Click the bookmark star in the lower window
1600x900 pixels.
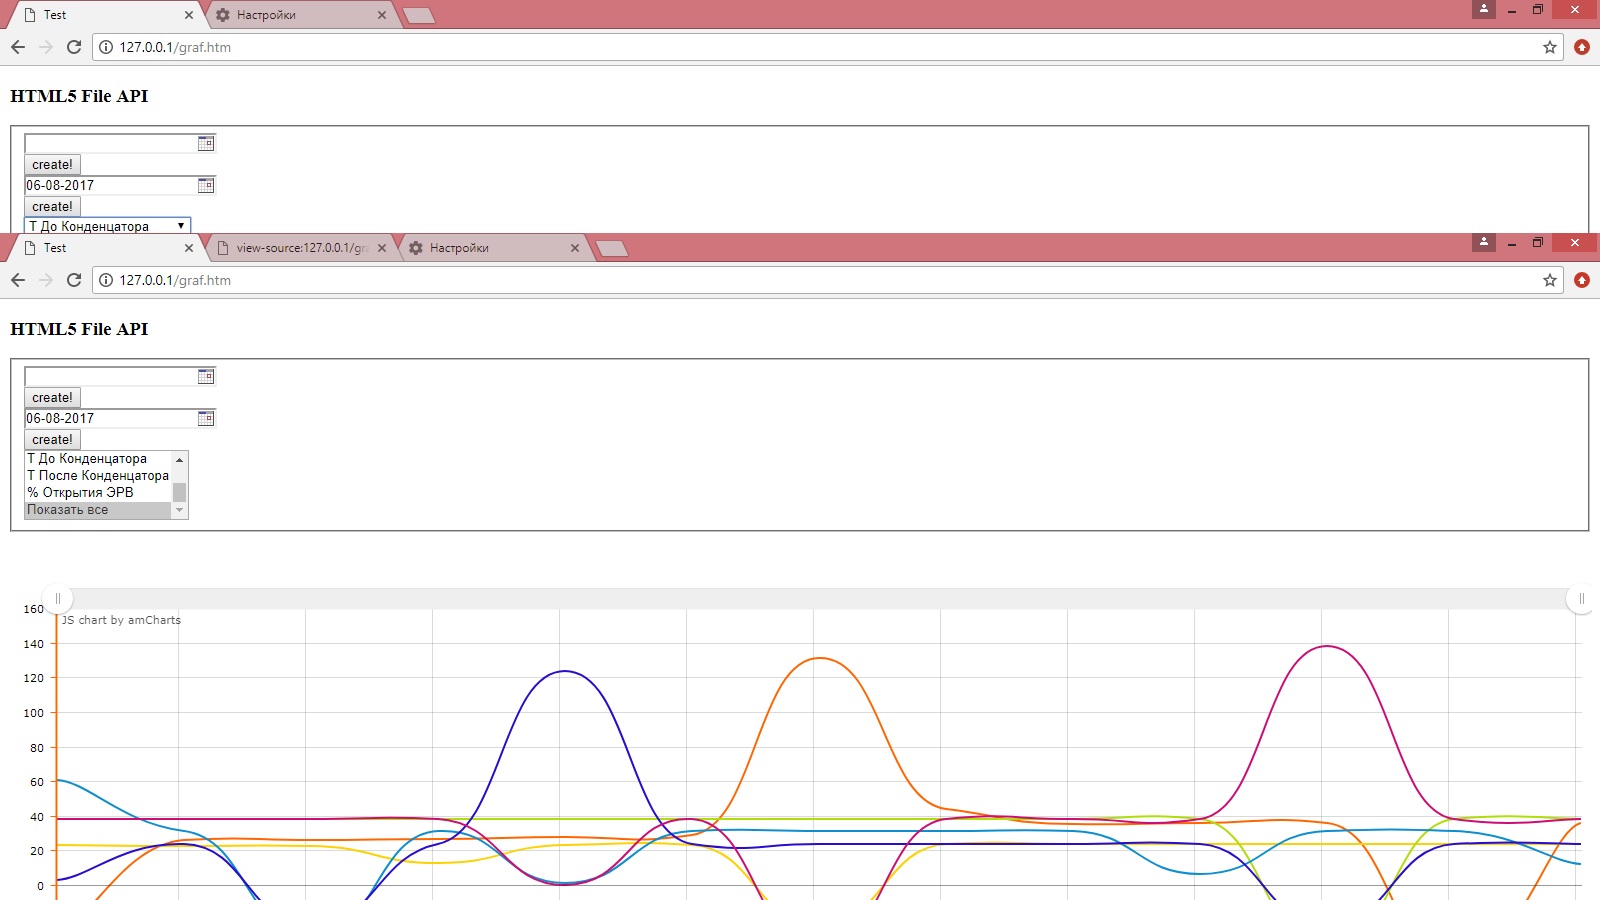1550,280
